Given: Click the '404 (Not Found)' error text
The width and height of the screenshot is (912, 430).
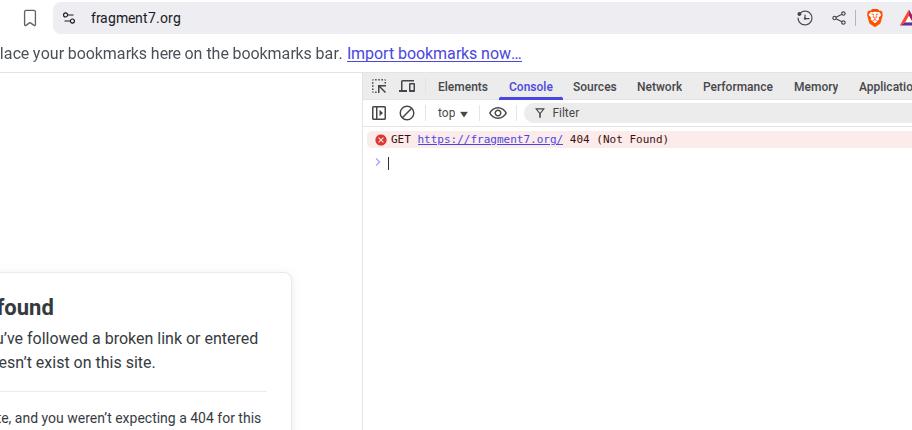Looking at the screenshot, I should 619,140.
